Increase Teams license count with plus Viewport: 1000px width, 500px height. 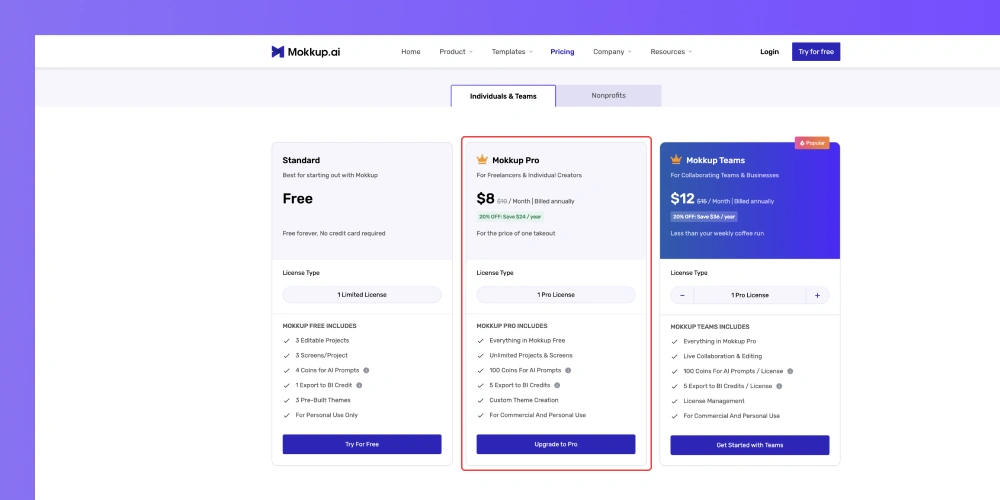tap(818, 295)
